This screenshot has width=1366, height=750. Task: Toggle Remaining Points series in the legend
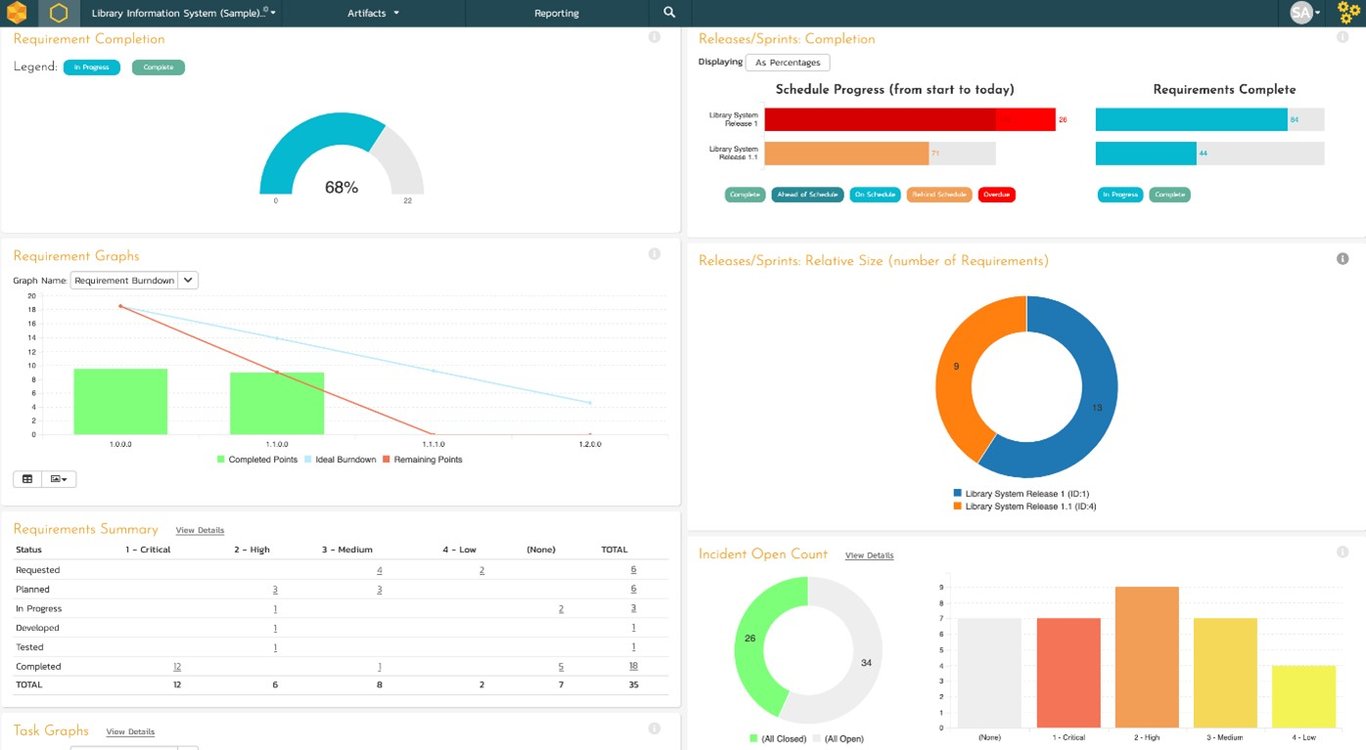pyautogui.click(x=422, y=460)
